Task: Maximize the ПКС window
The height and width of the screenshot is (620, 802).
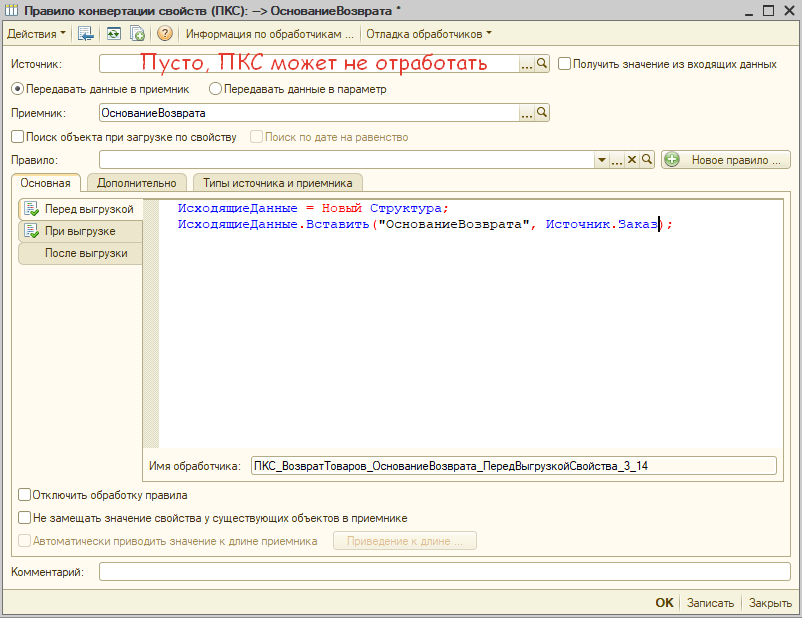Action: coord(768,11)
